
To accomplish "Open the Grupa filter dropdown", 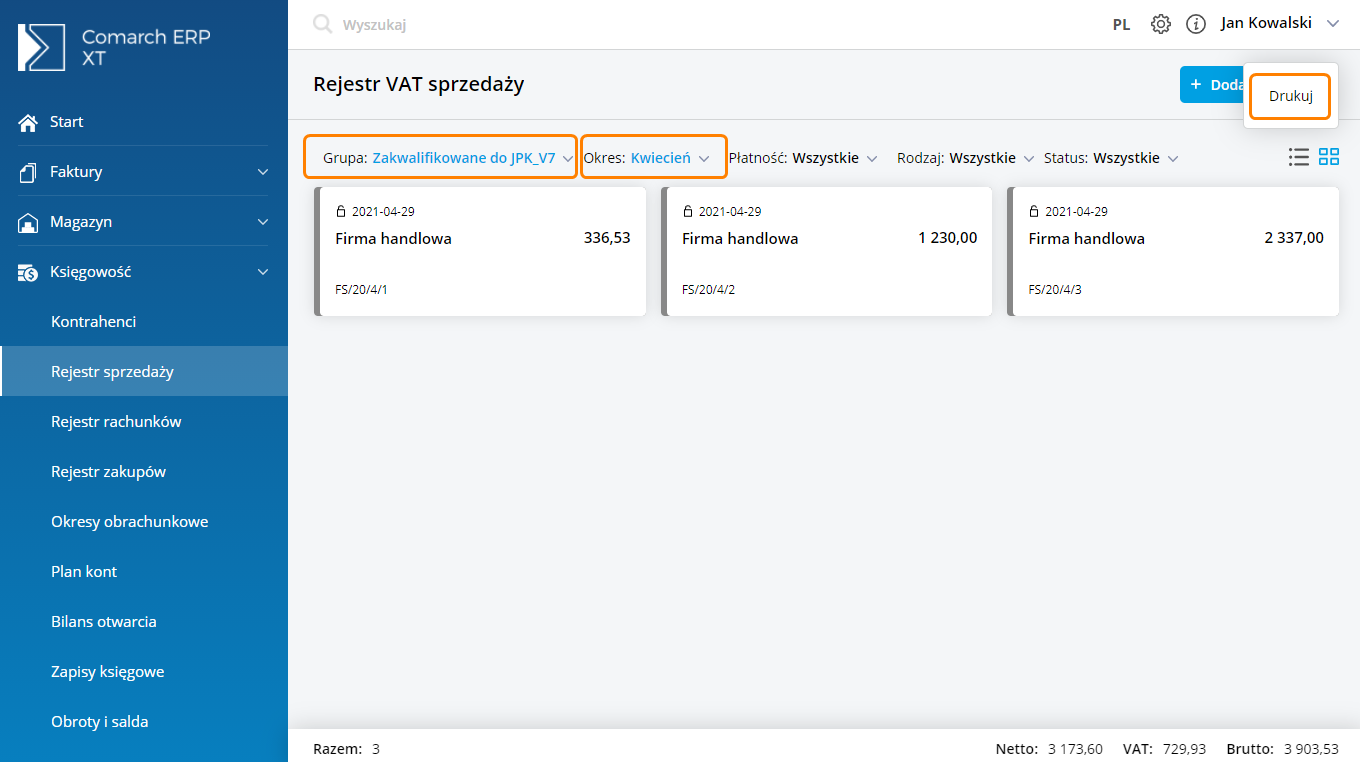I will (x=440, y=158).
